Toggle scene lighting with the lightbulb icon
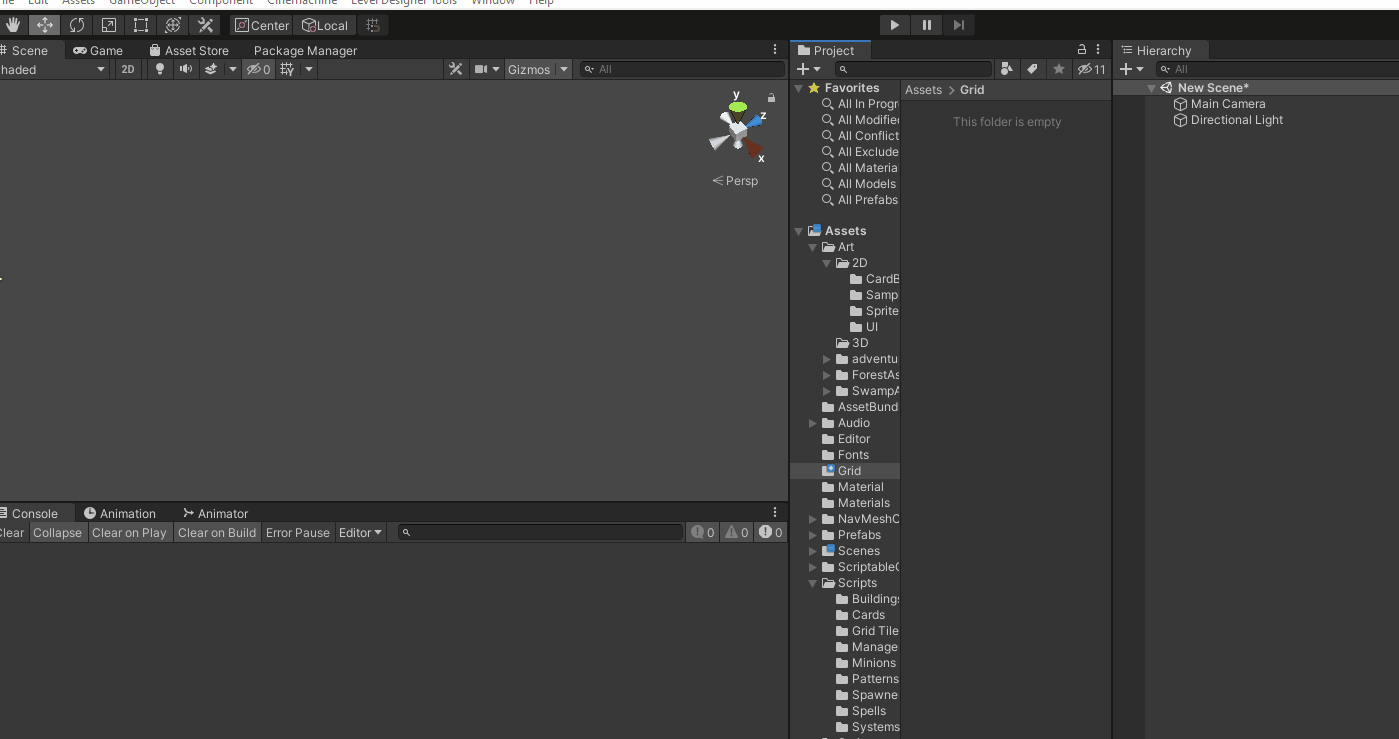This screenshot has height=739, width=1399. click(159, 69)
